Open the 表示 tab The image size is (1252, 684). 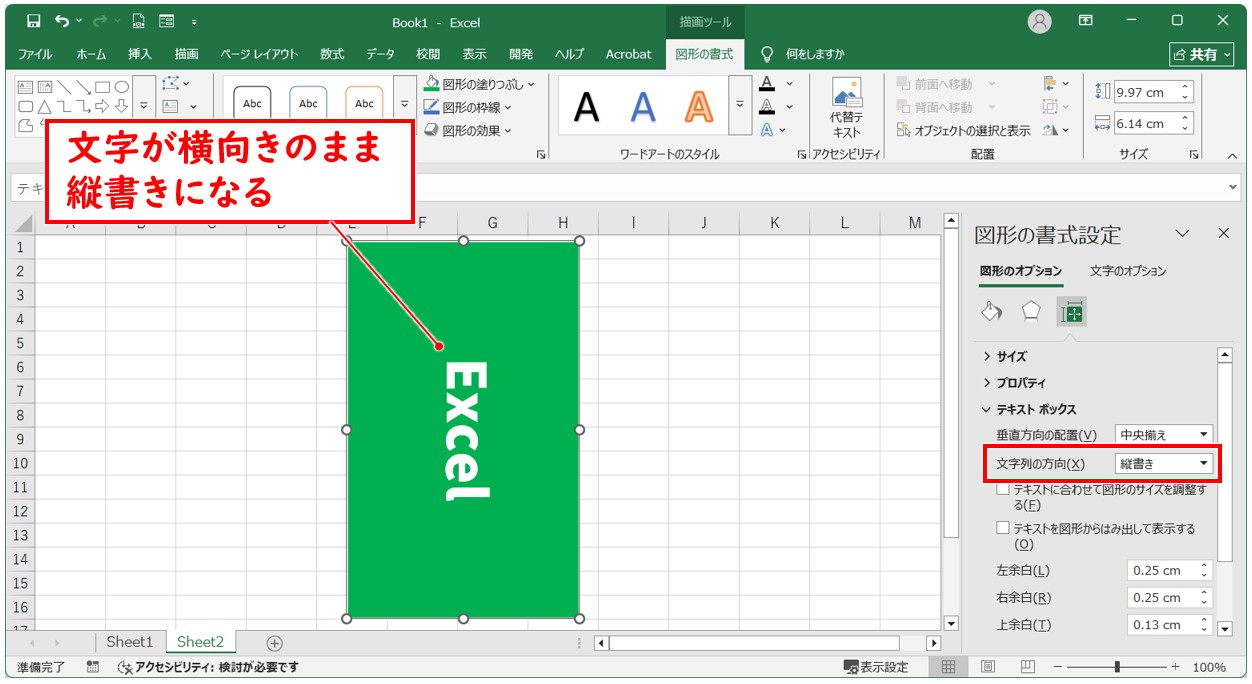pyautogui.click(x=475, y=54)
